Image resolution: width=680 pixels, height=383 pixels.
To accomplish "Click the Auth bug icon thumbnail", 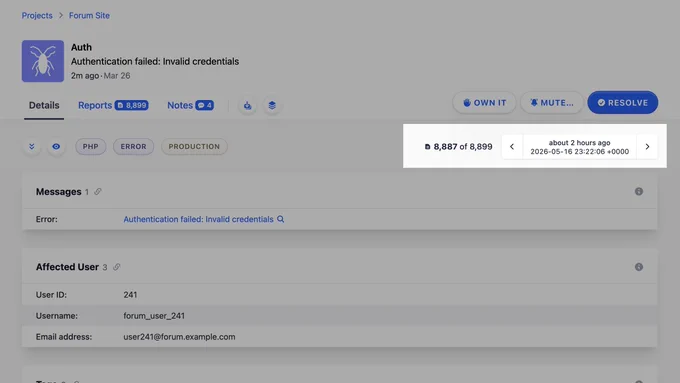I will [43, 61].
